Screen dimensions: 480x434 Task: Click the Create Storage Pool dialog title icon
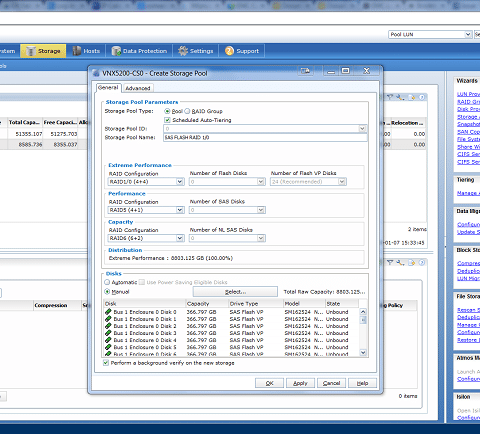(x=96, y=73)
